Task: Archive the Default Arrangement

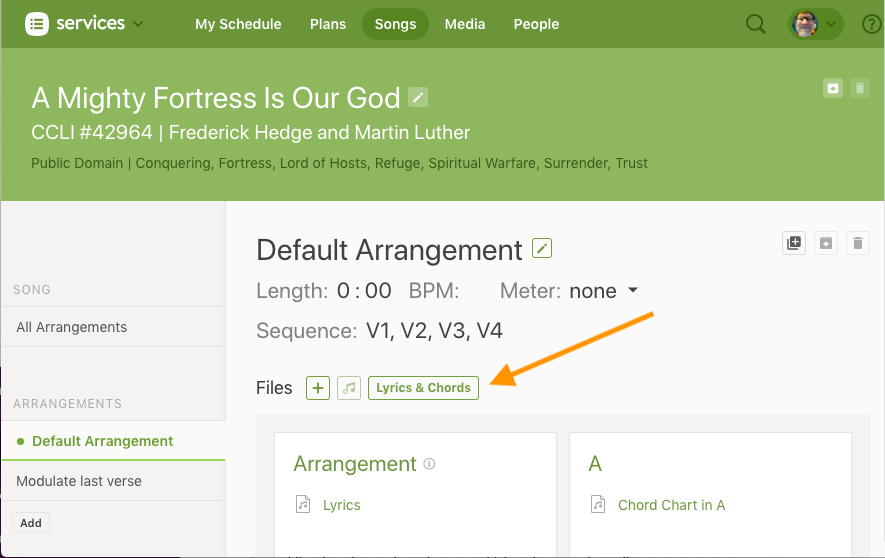Action: pos(826,242)
